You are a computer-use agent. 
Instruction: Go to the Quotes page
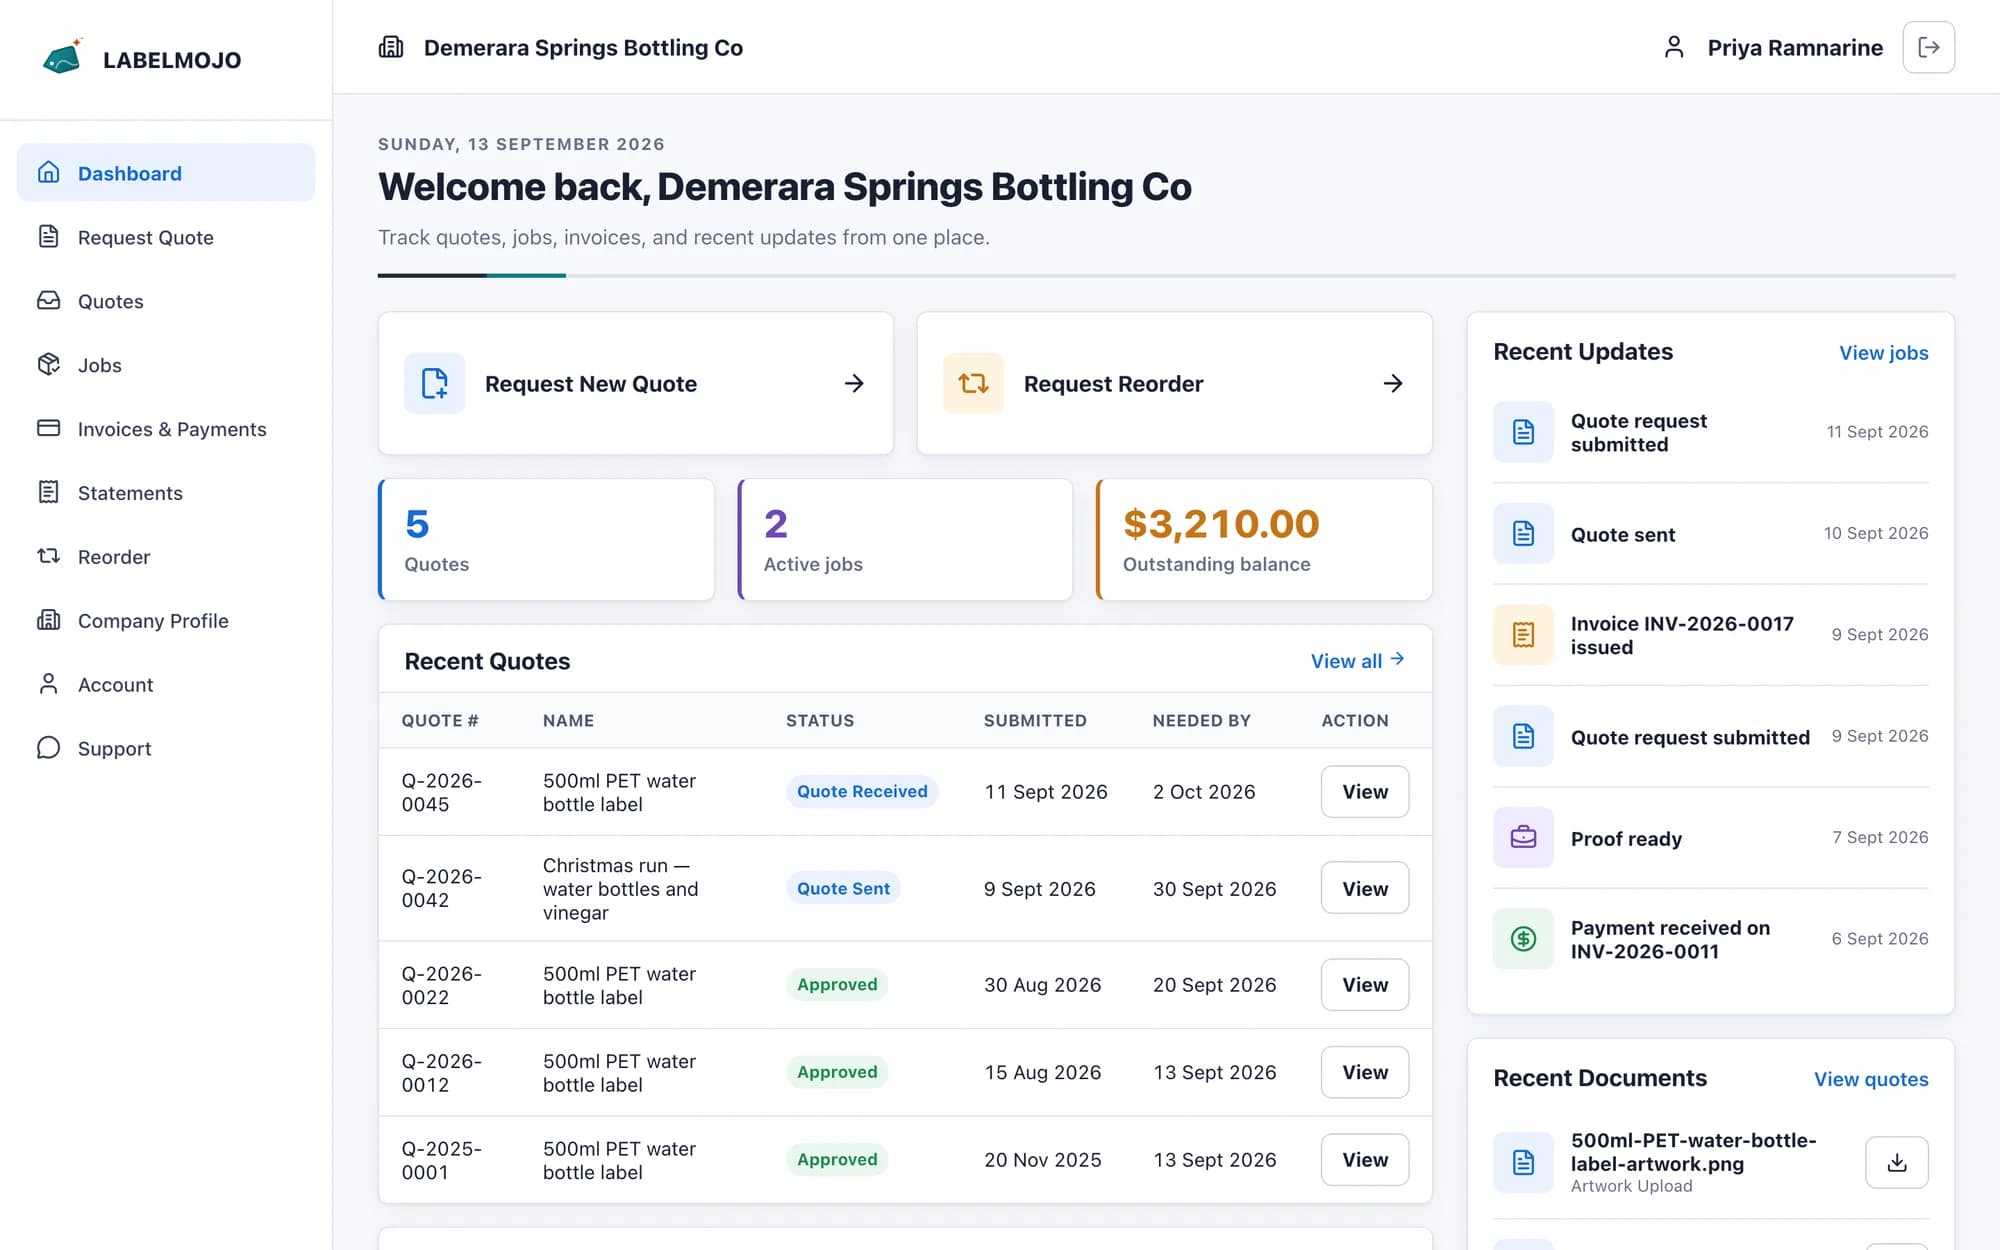[x=166, y=300]
